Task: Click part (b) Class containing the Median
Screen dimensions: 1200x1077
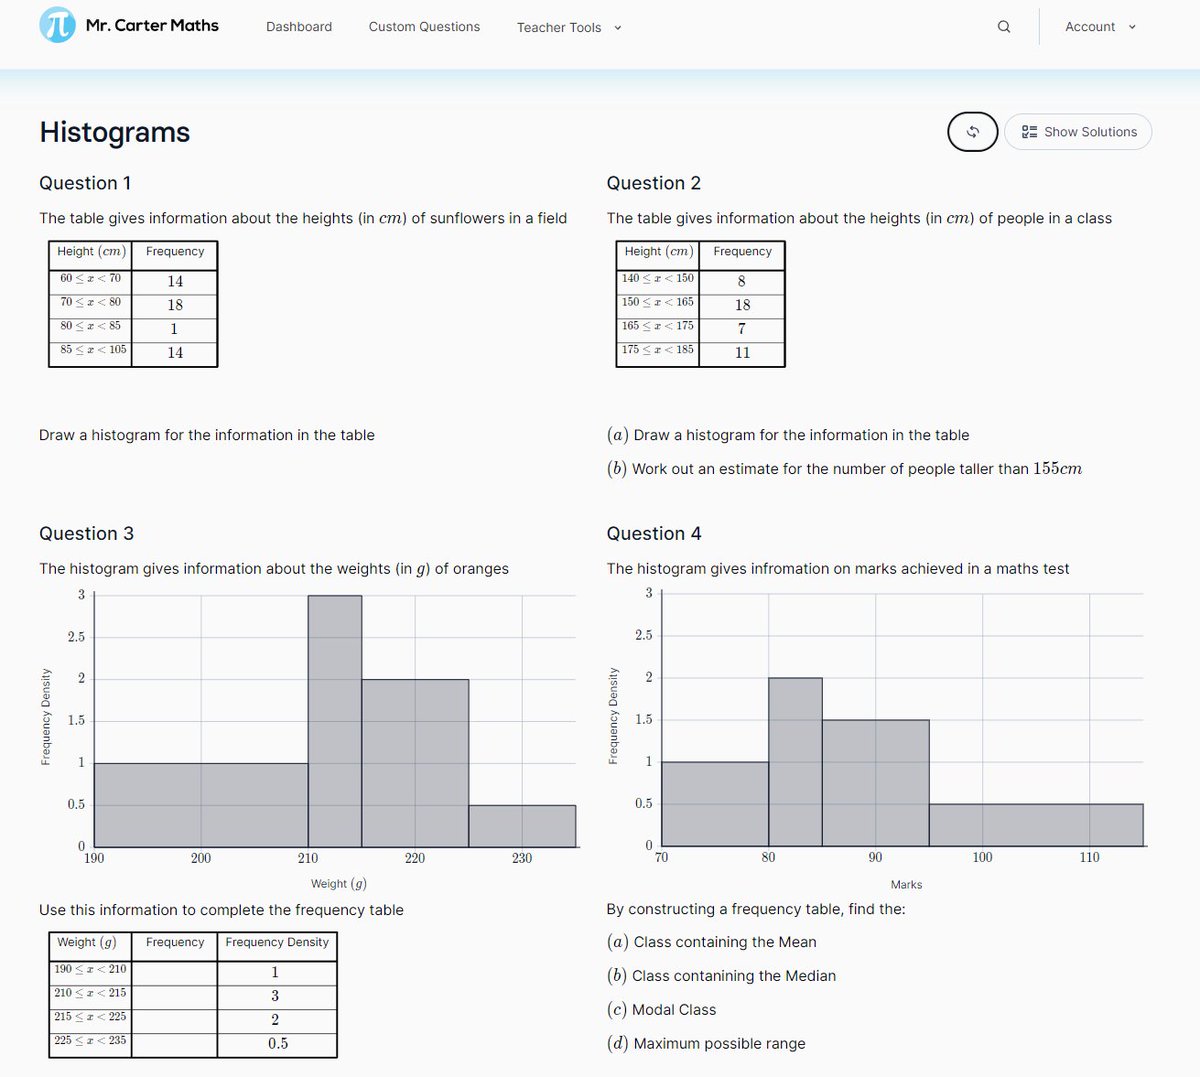Action: coord(721,976)
